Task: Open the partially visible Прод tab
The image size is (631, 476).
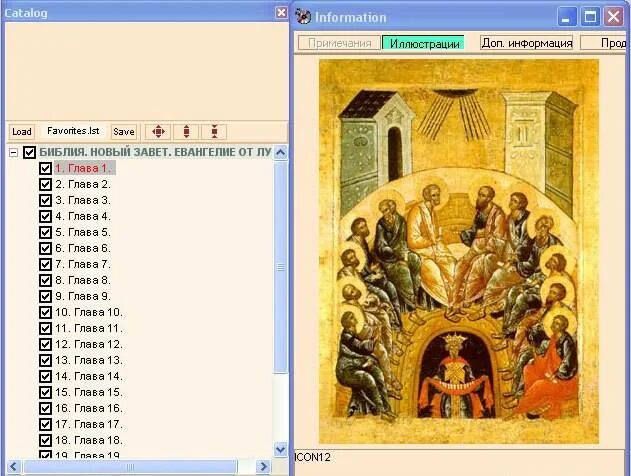Action: 605,43
